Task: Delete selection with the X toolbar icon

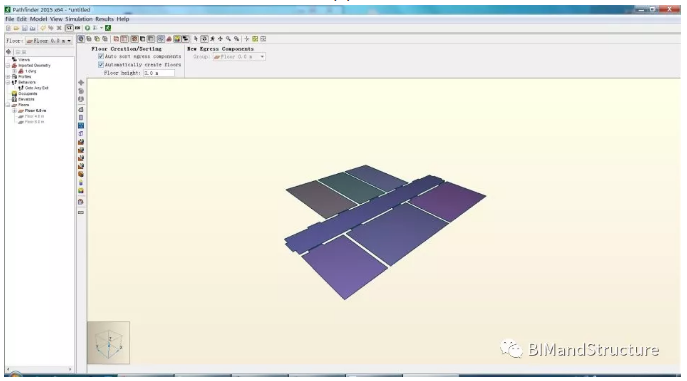Action: point(59,28)
